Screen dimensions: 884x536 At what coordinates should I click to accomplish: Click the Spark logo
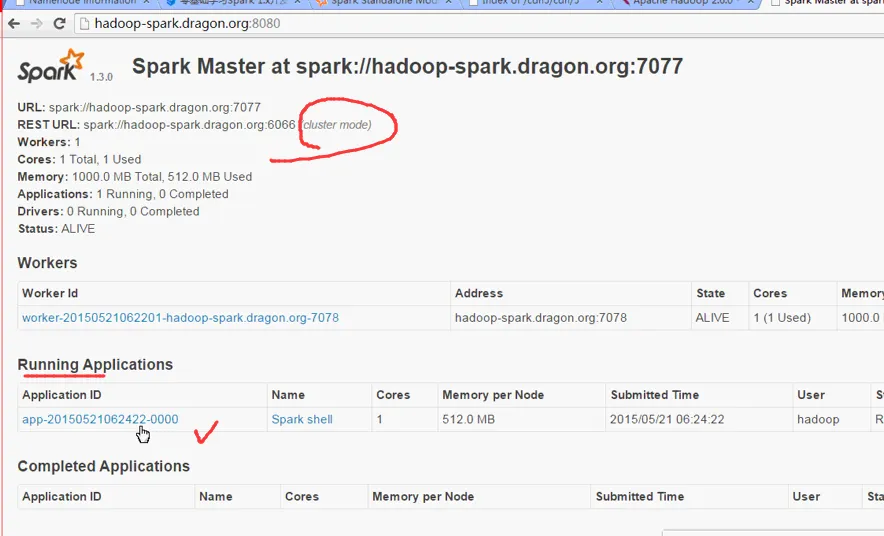51,66
